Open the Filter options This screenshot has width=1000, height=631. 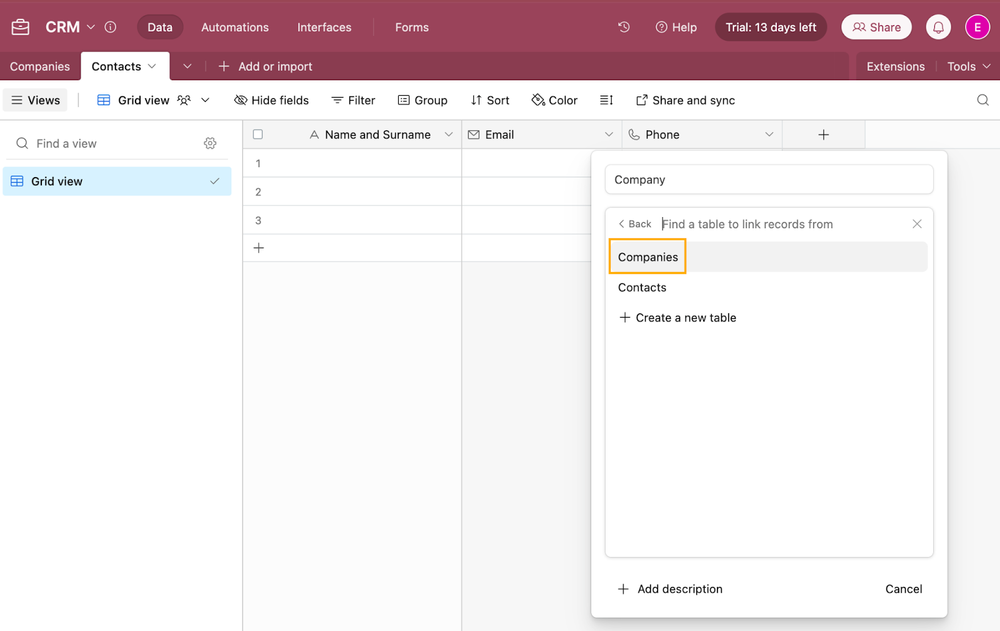coord(353,100)
